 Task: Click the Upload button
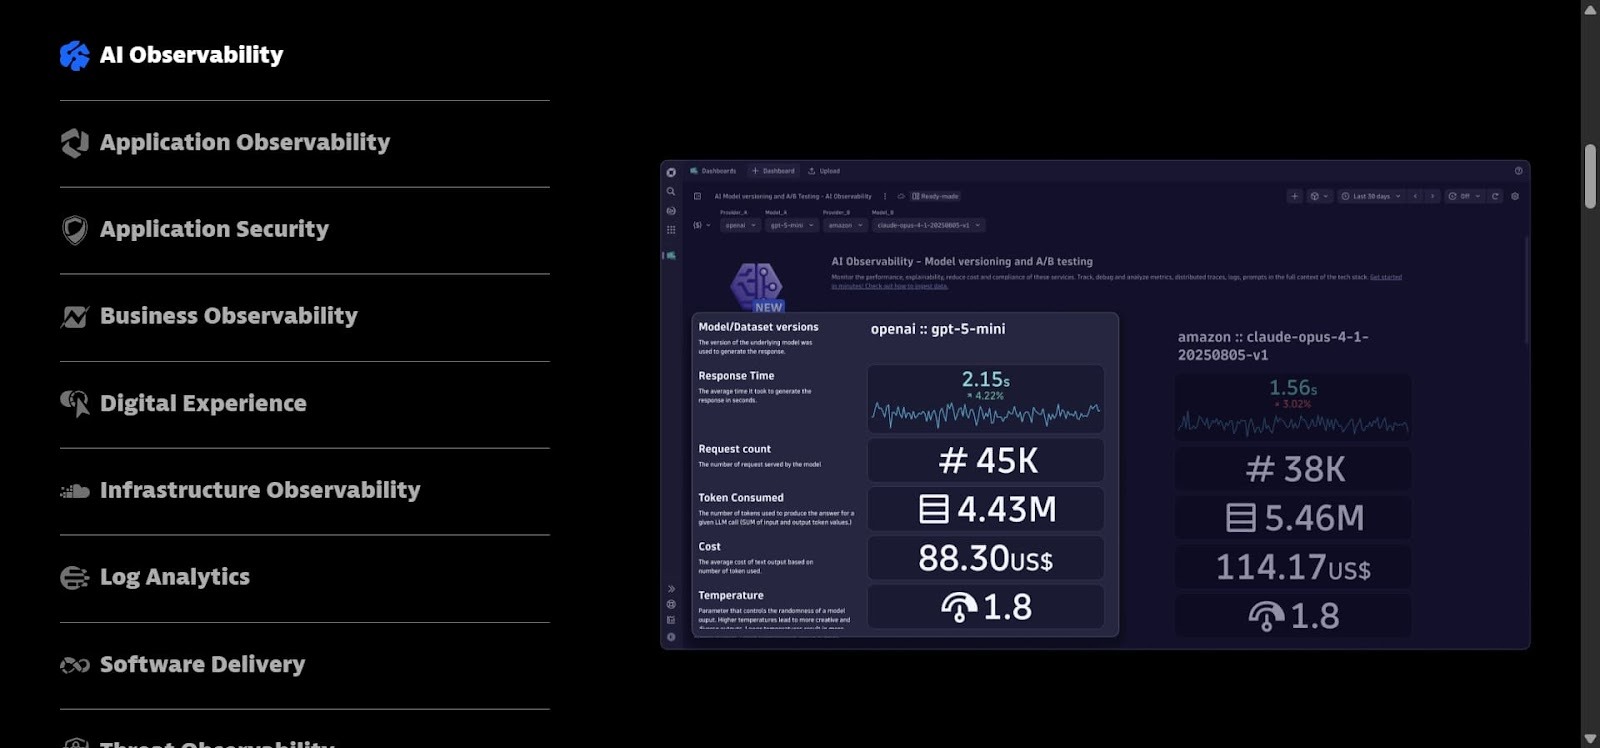click(x=824, y=171)
